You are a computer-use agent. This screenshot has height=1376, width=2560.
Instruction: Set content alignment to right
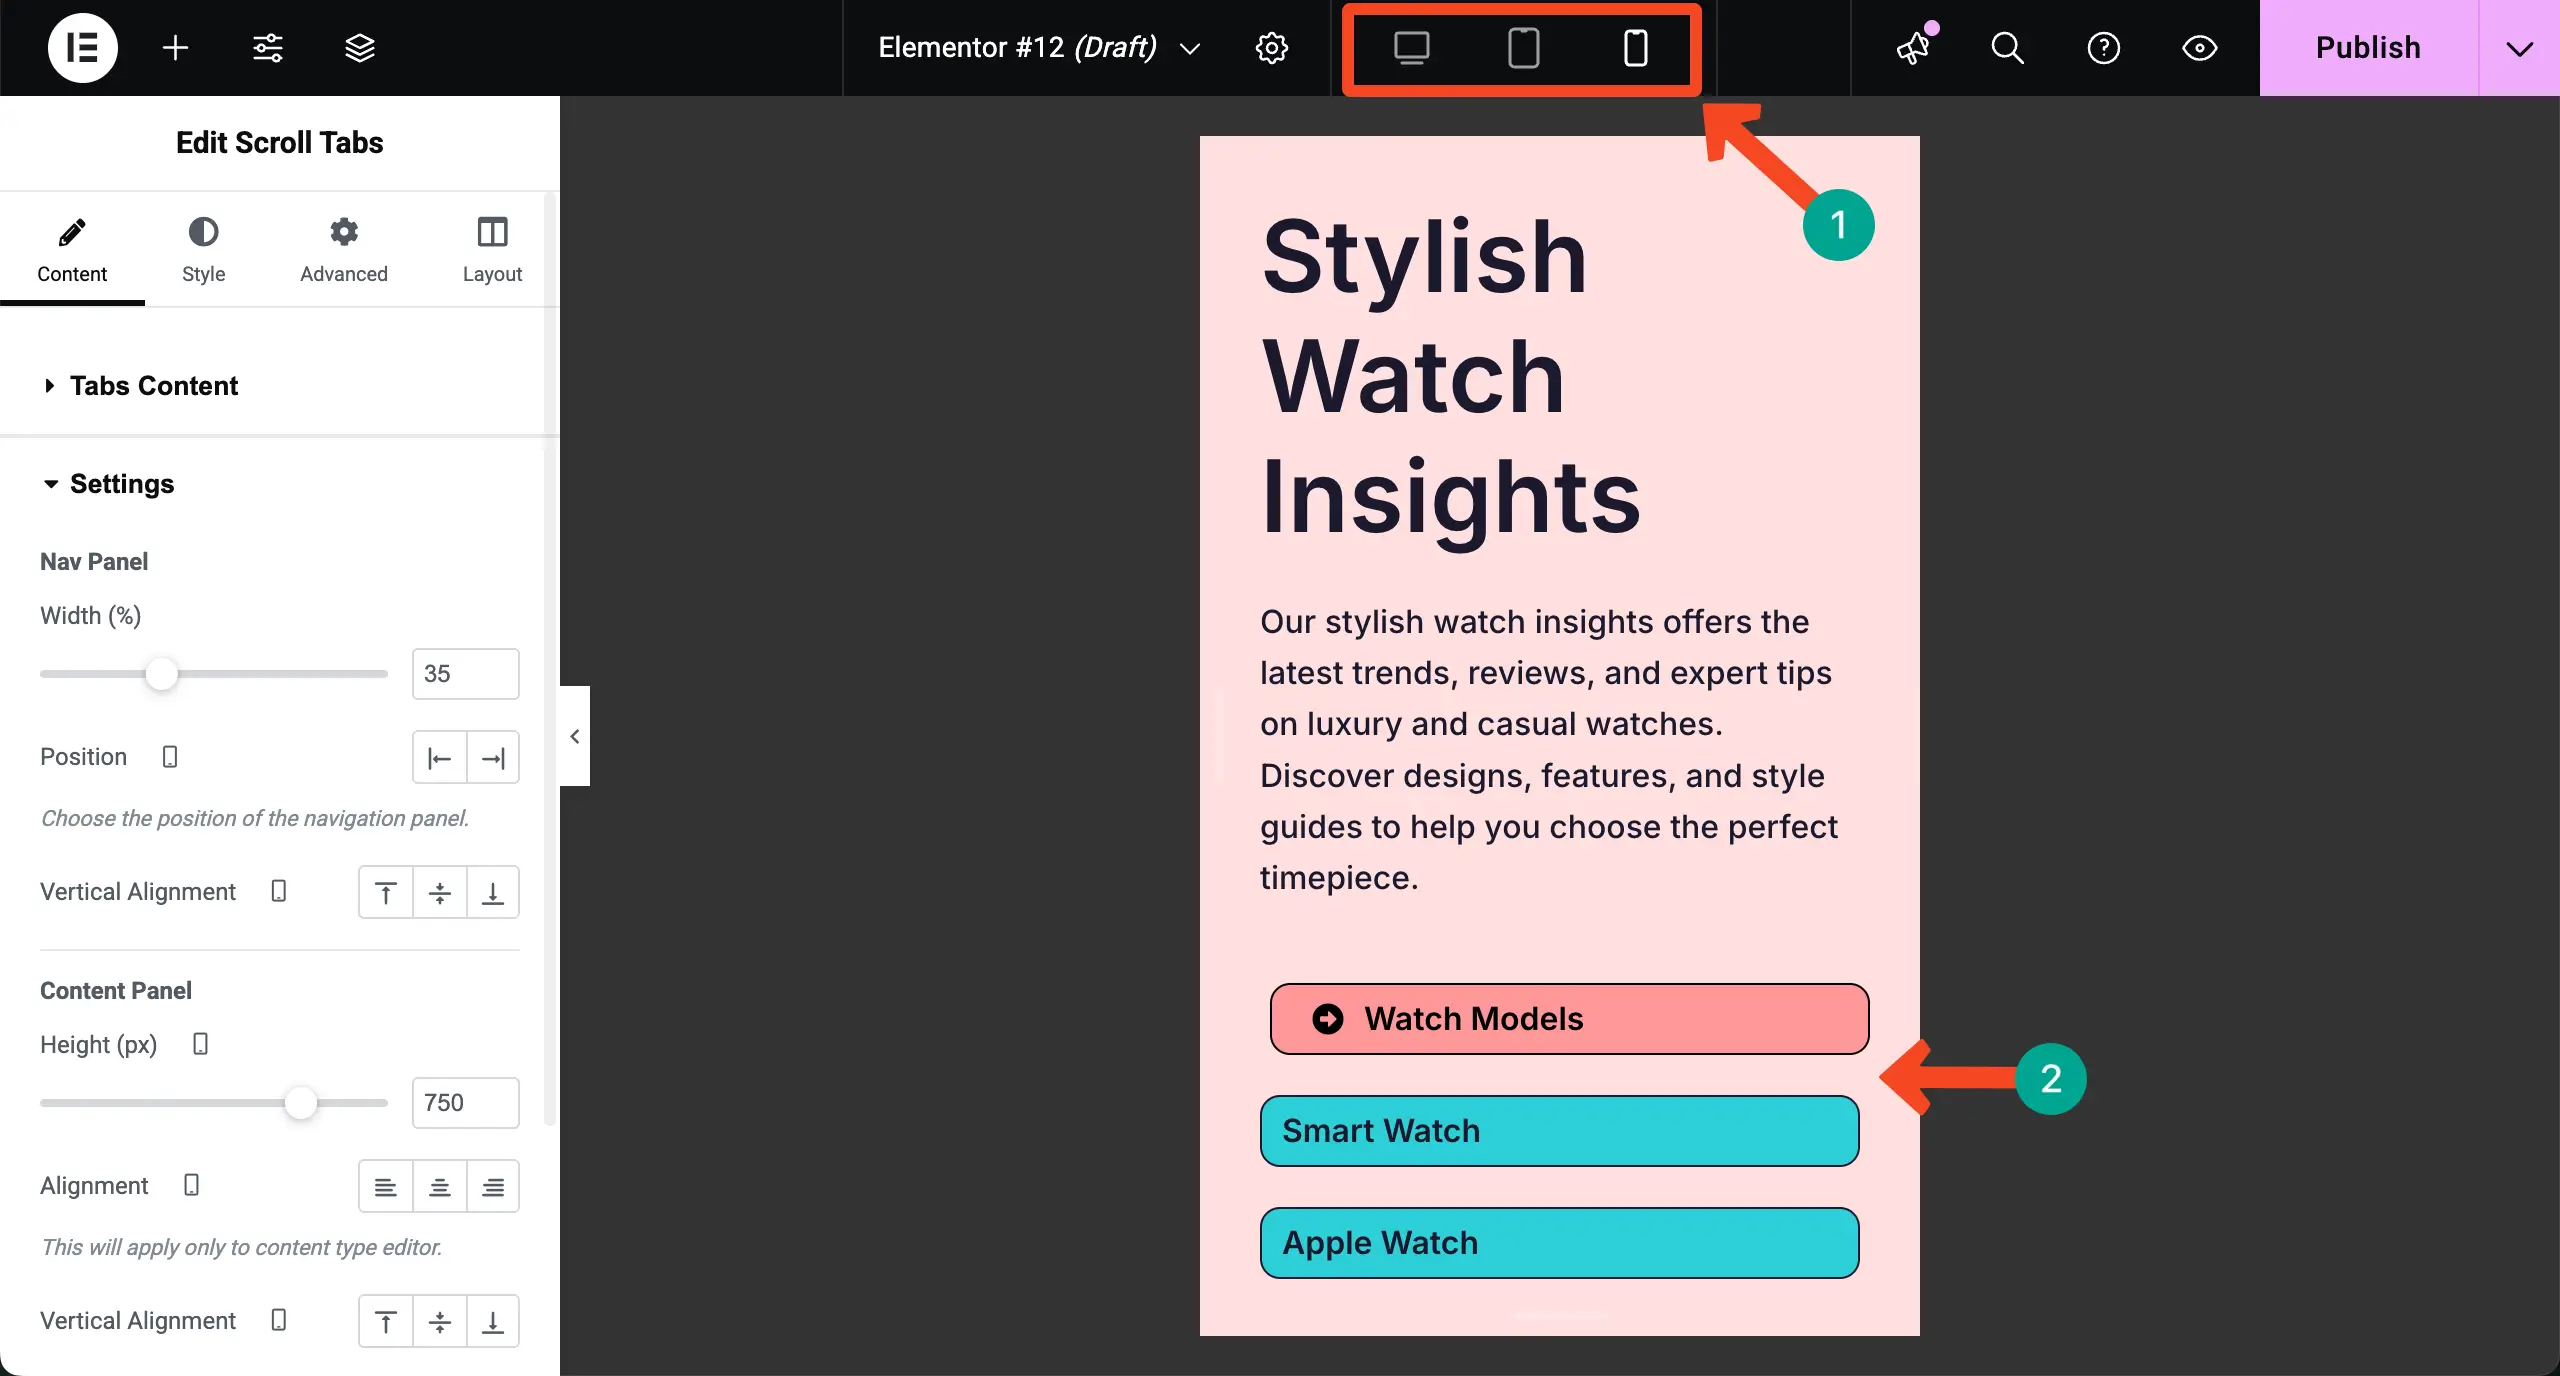(493, 1187)
